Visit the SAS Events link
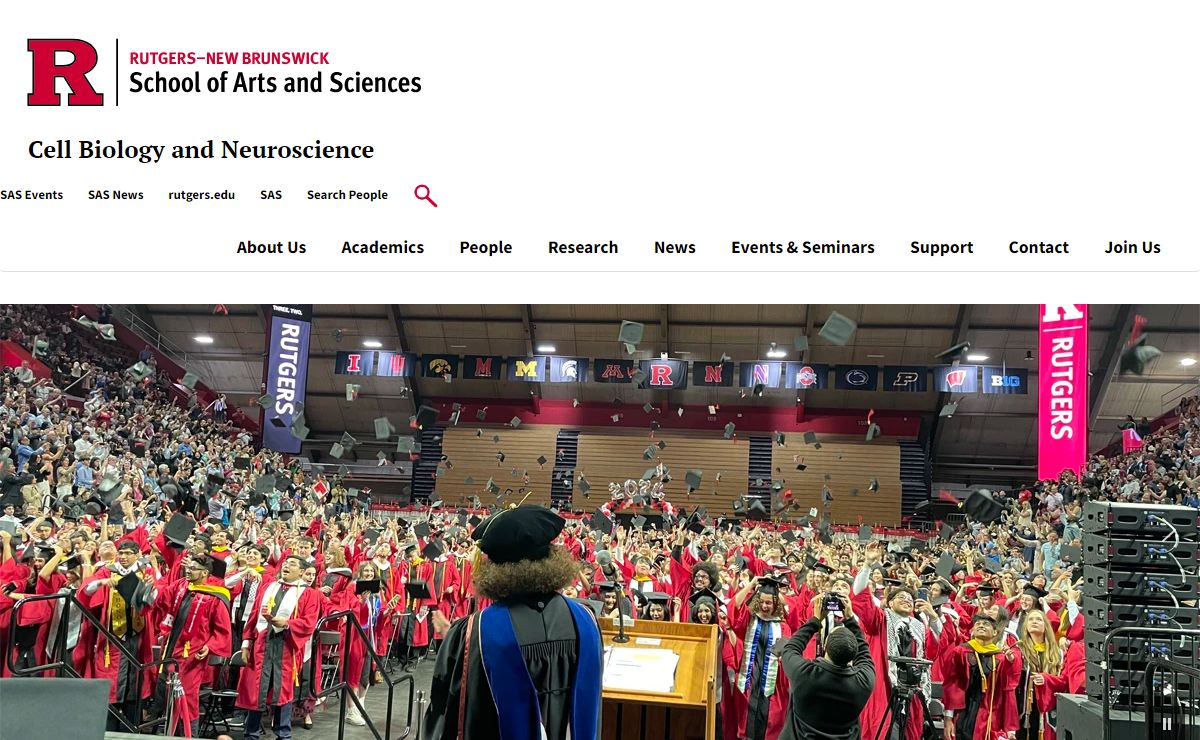Image resolution: width=1200 pixels, height=740 pixels. 32,195
